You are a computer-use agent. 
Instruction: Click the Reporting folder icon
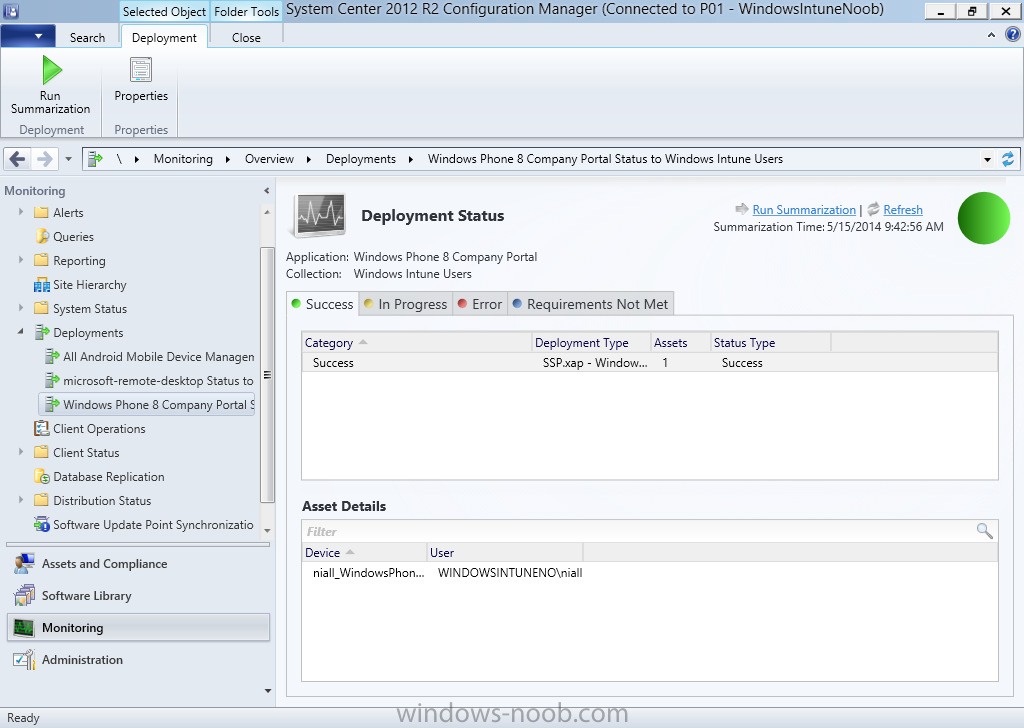click(x=41, y=260)
